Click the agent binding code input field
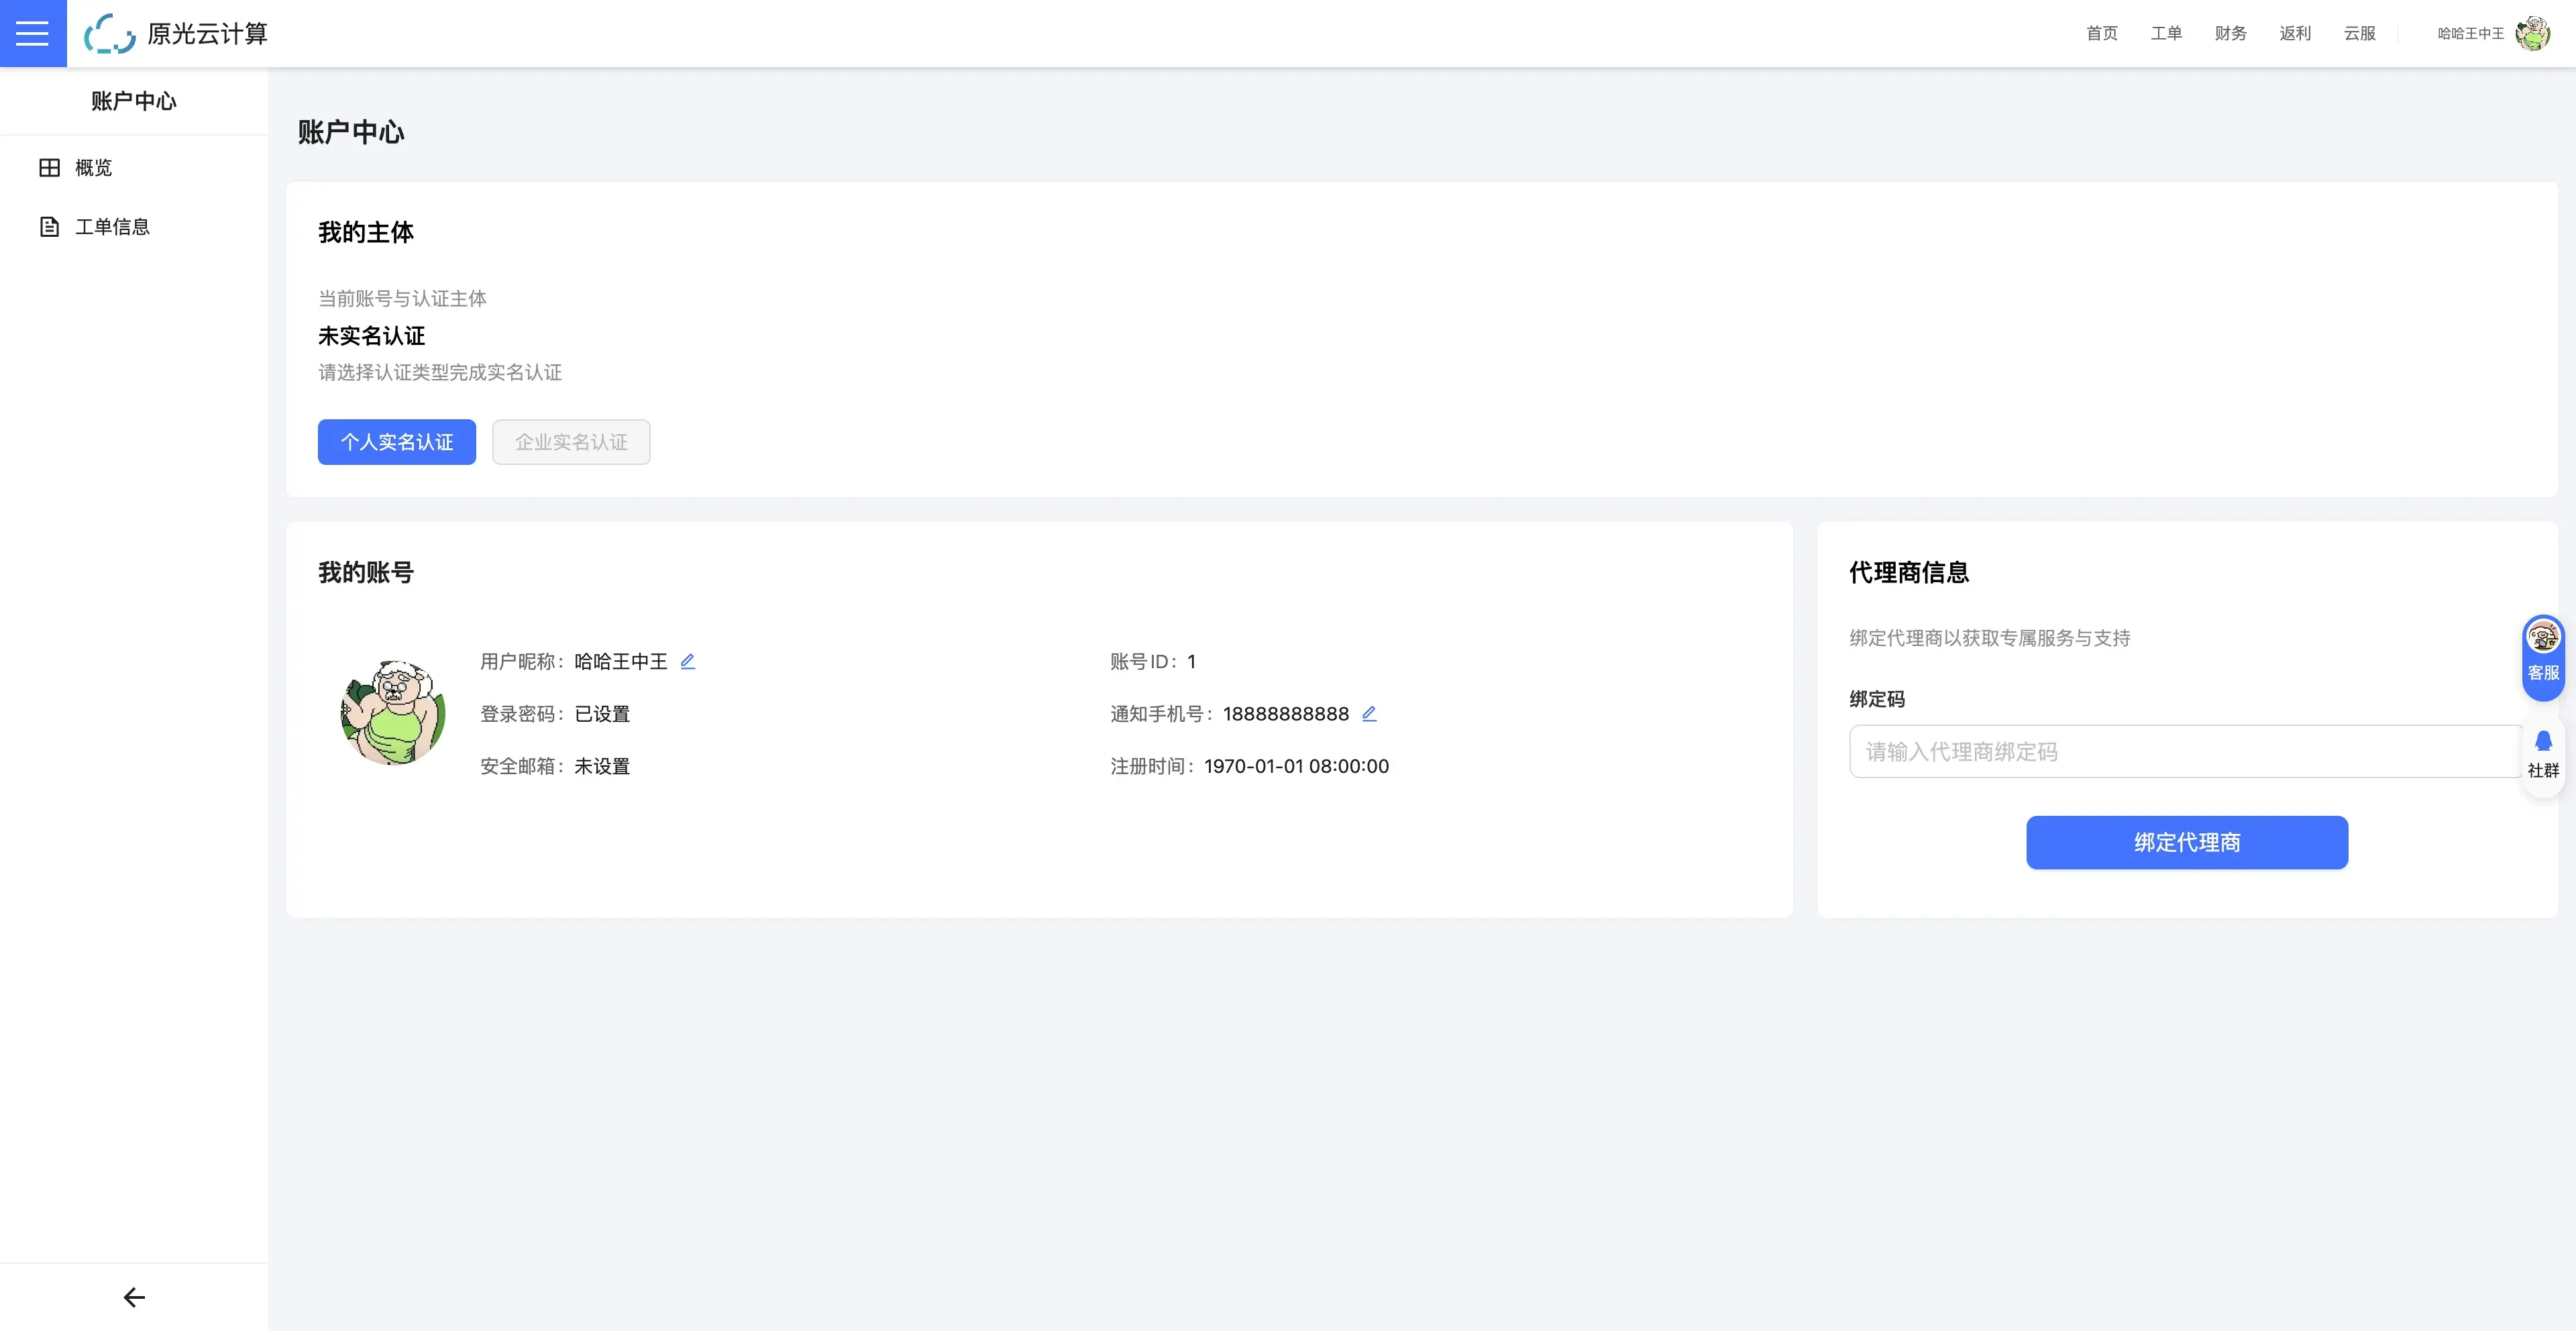This screenshot has width=2576, height=1331. 2186,751
